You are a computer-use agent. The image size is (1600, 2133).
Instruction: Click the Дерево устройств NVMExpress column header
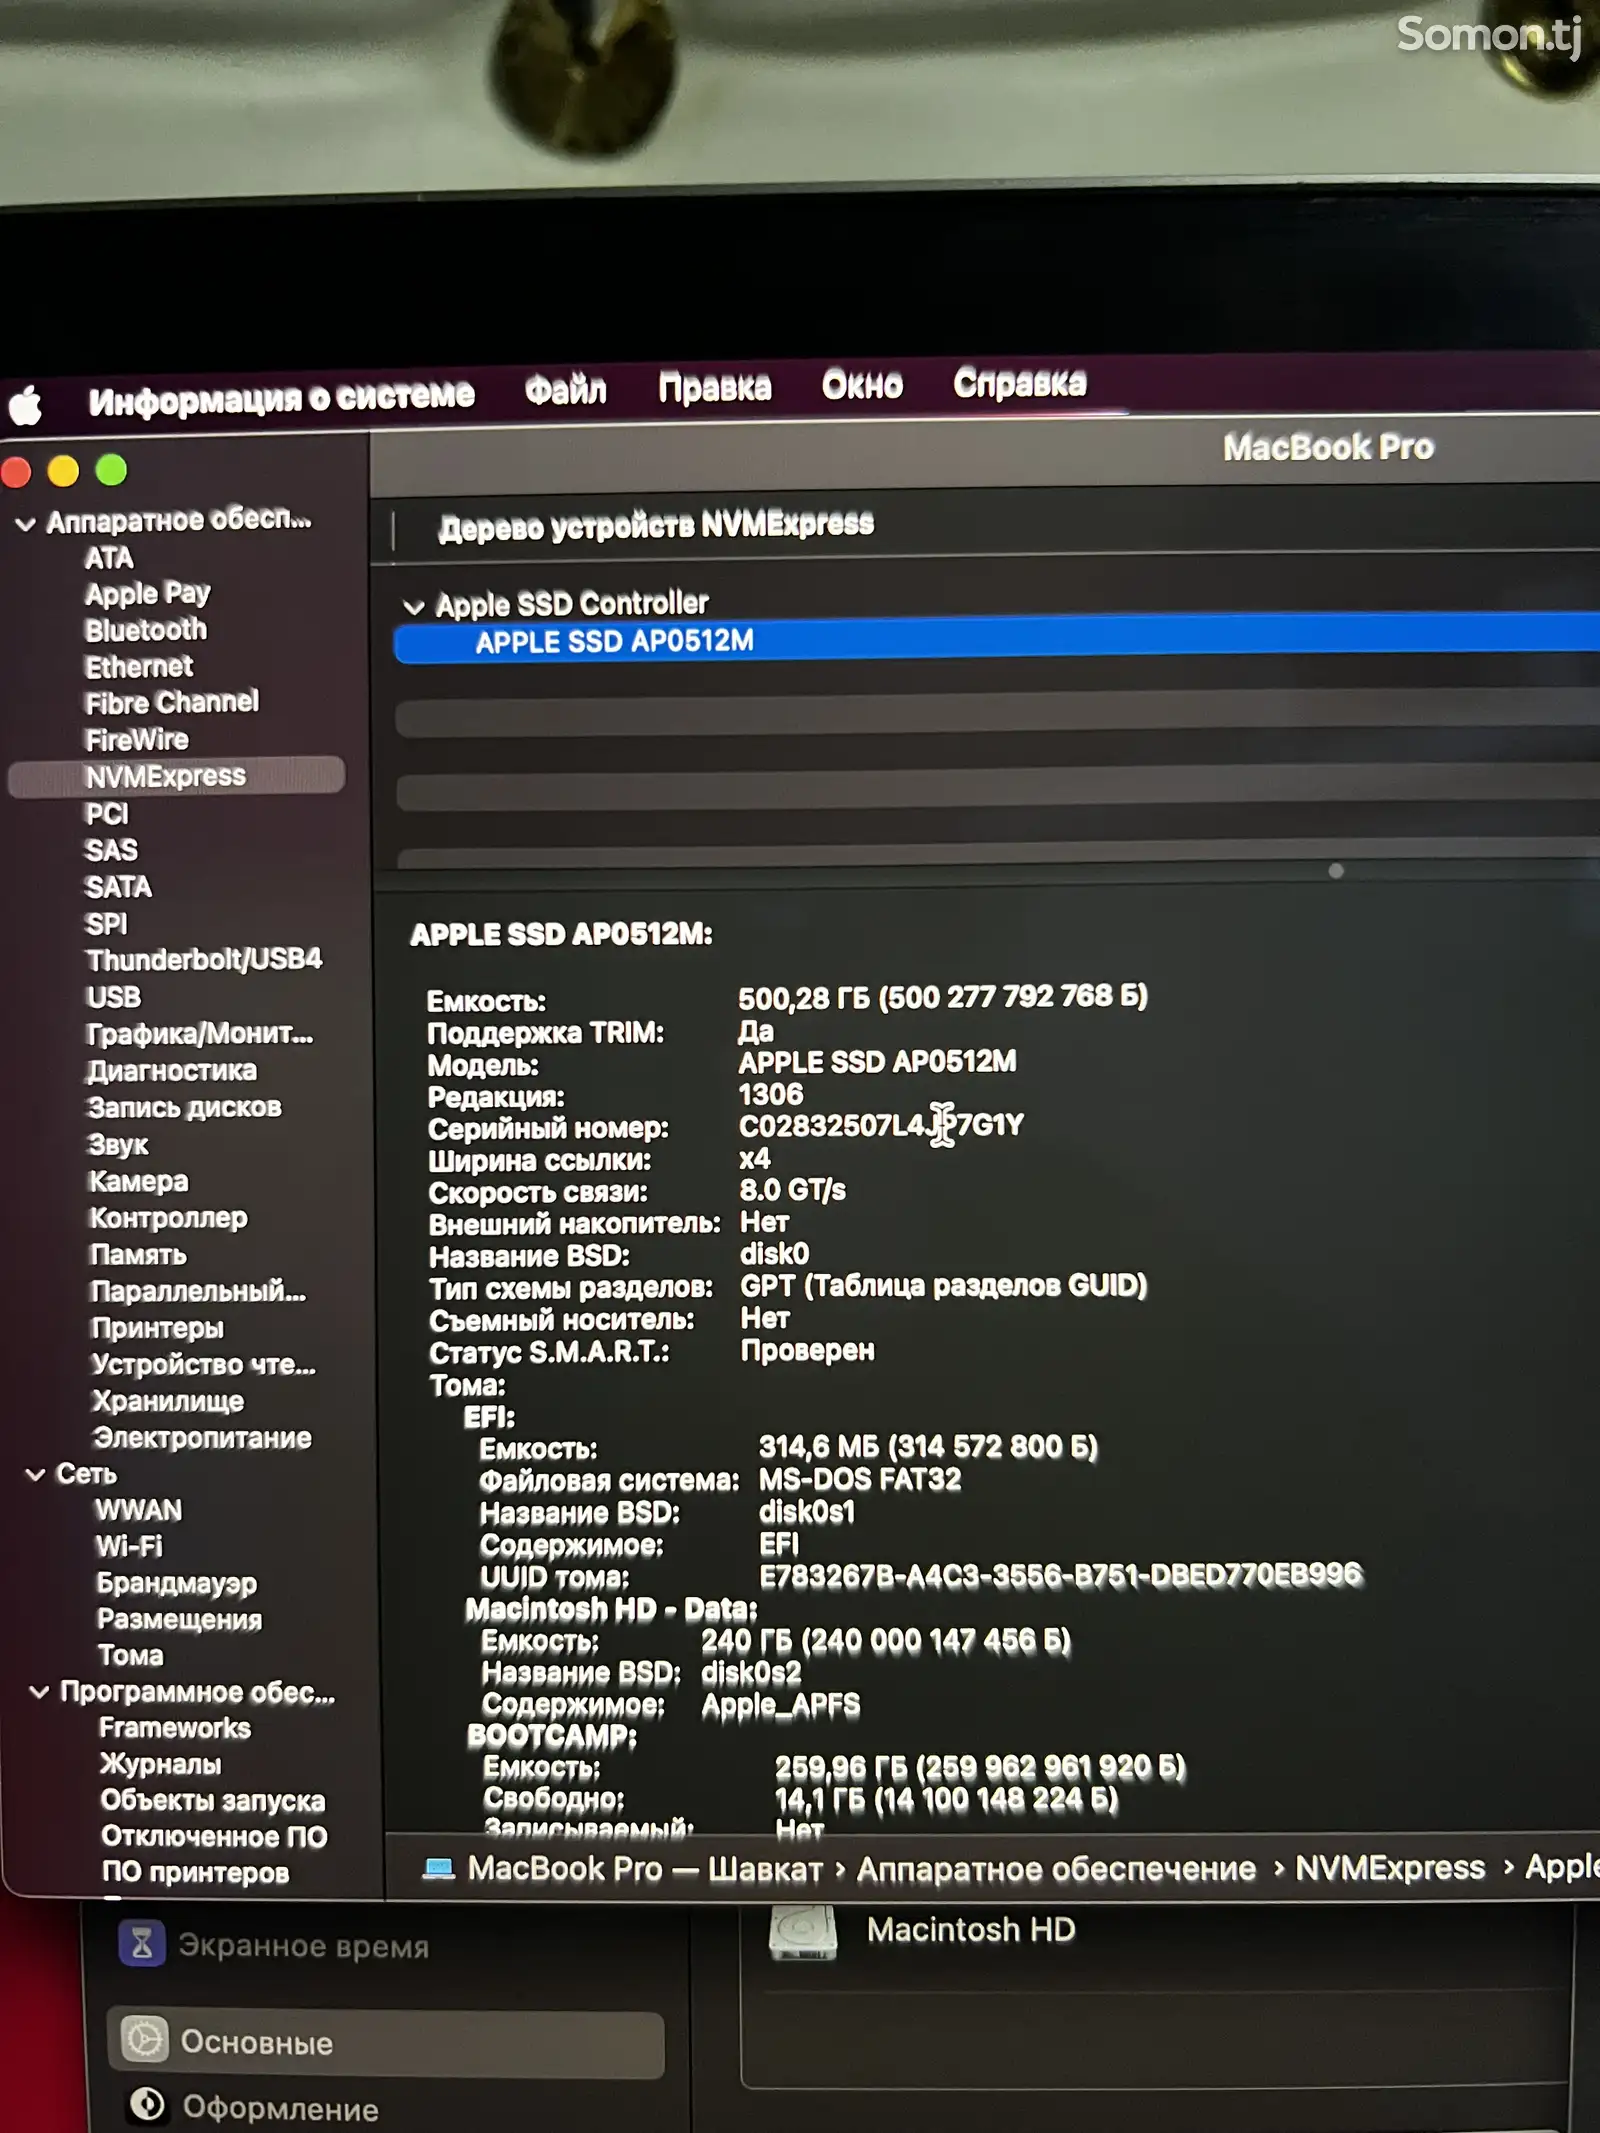tap(656, 525)
